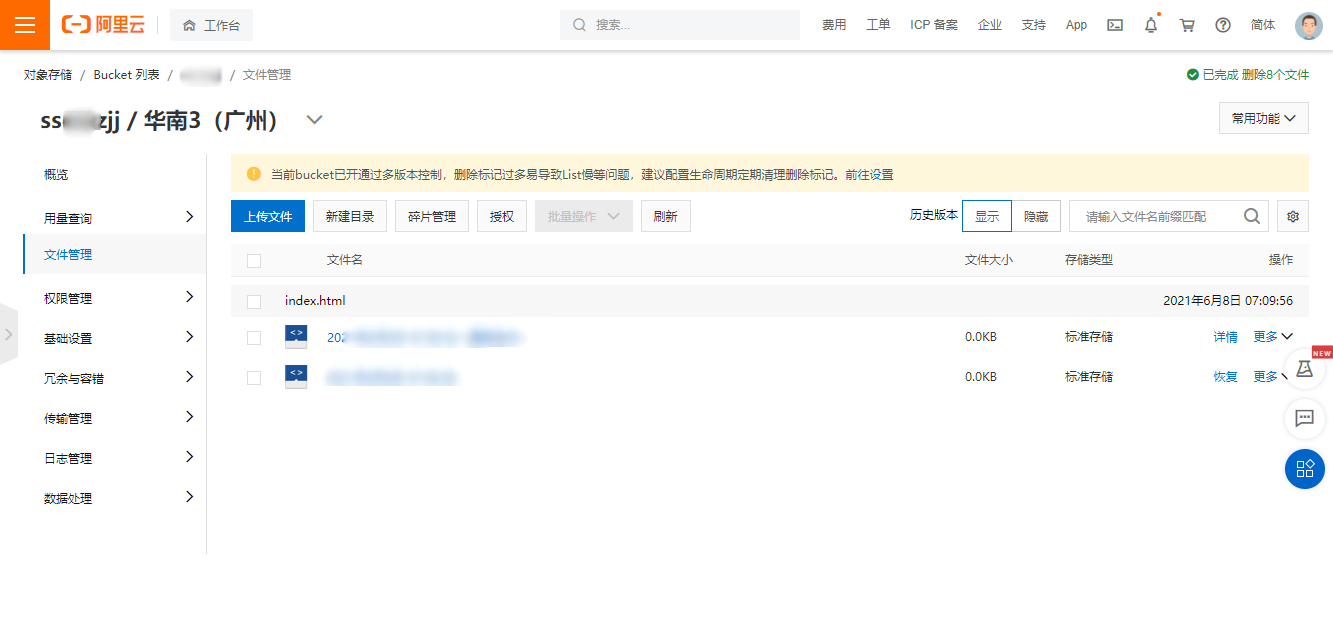The height and width of the screenshot is (617, 1333).
Task: Expand 基础设置 in sidebar
Action: (x=189, y=337)
